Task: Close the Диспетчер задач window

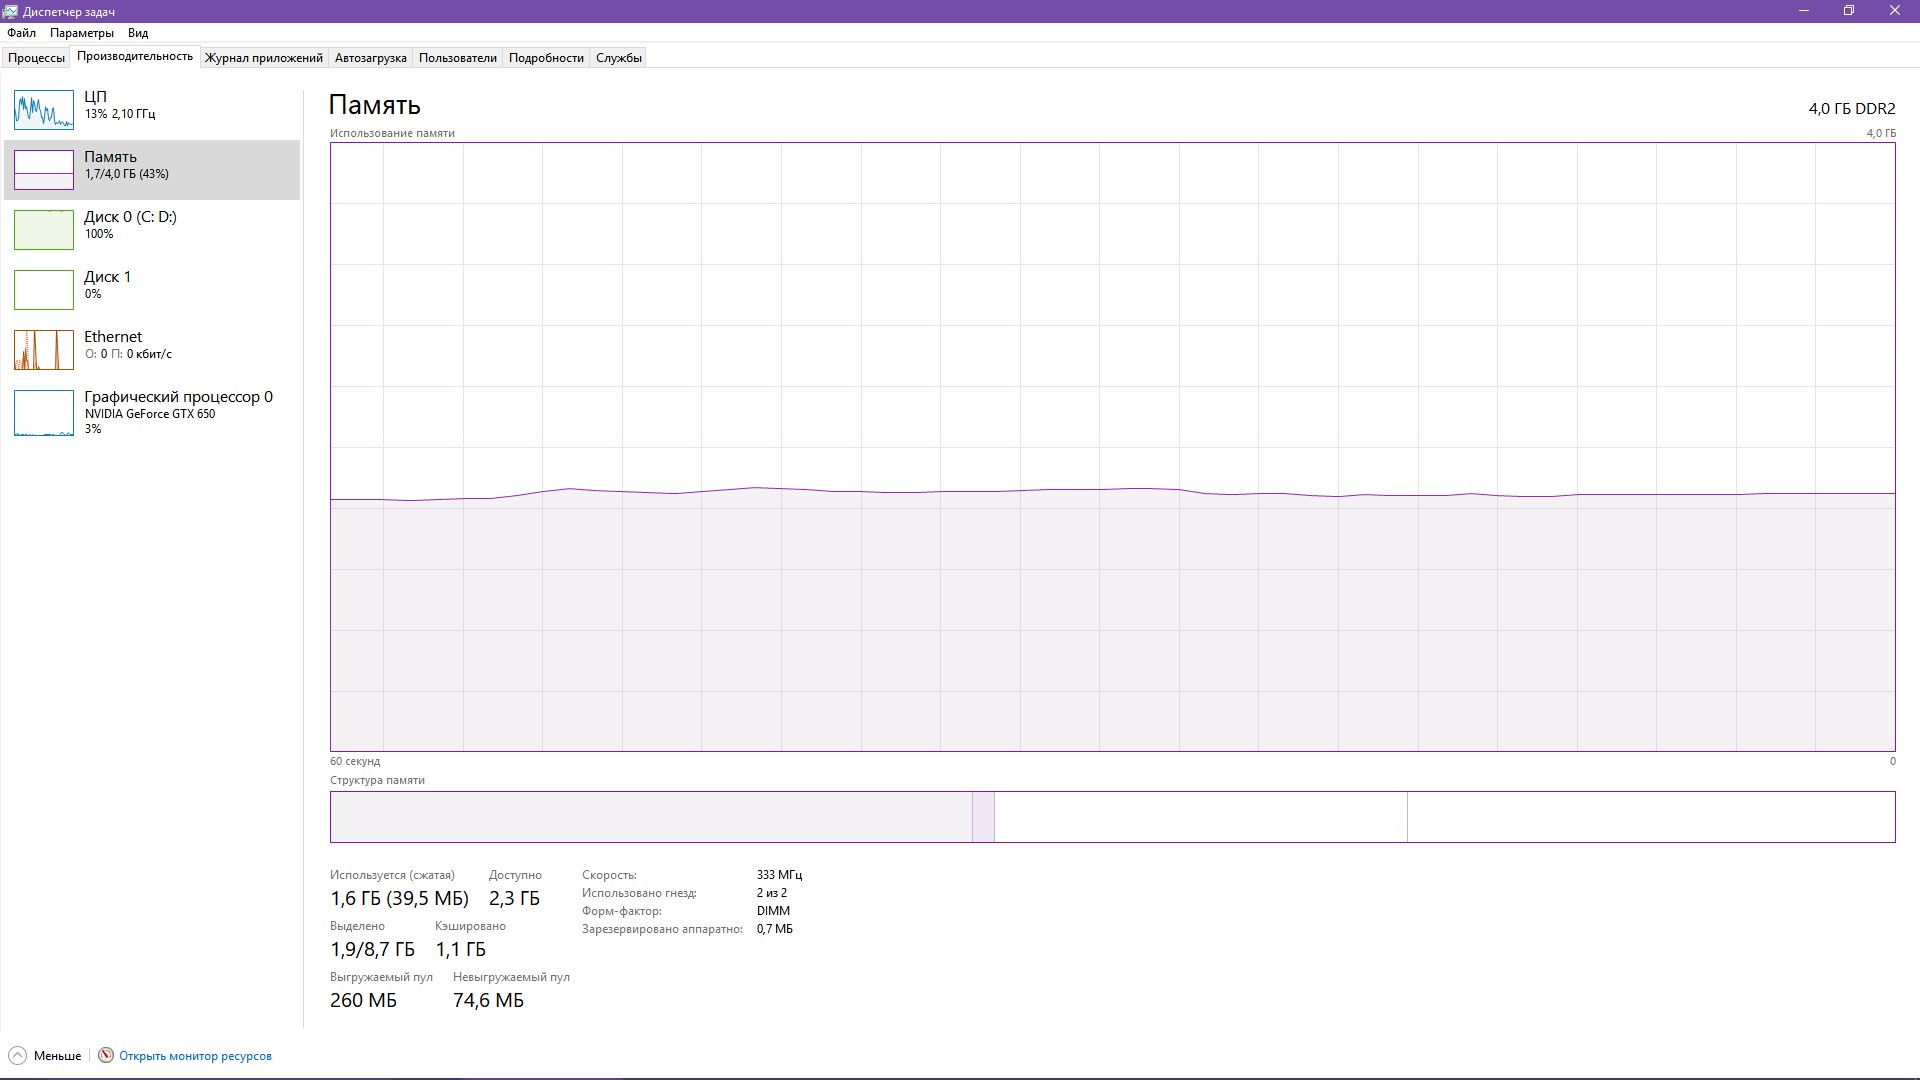Action: (1895, 11)
